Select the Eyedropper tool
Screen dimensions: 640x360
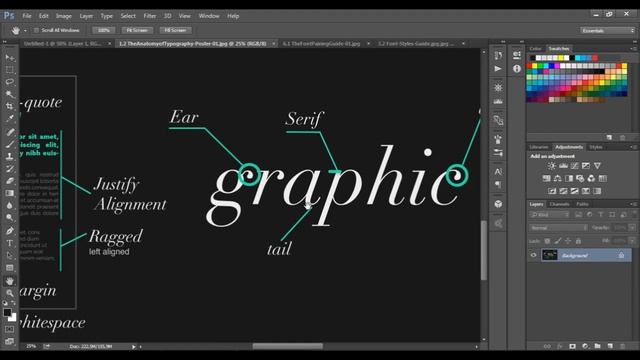[x=9, y=119]
